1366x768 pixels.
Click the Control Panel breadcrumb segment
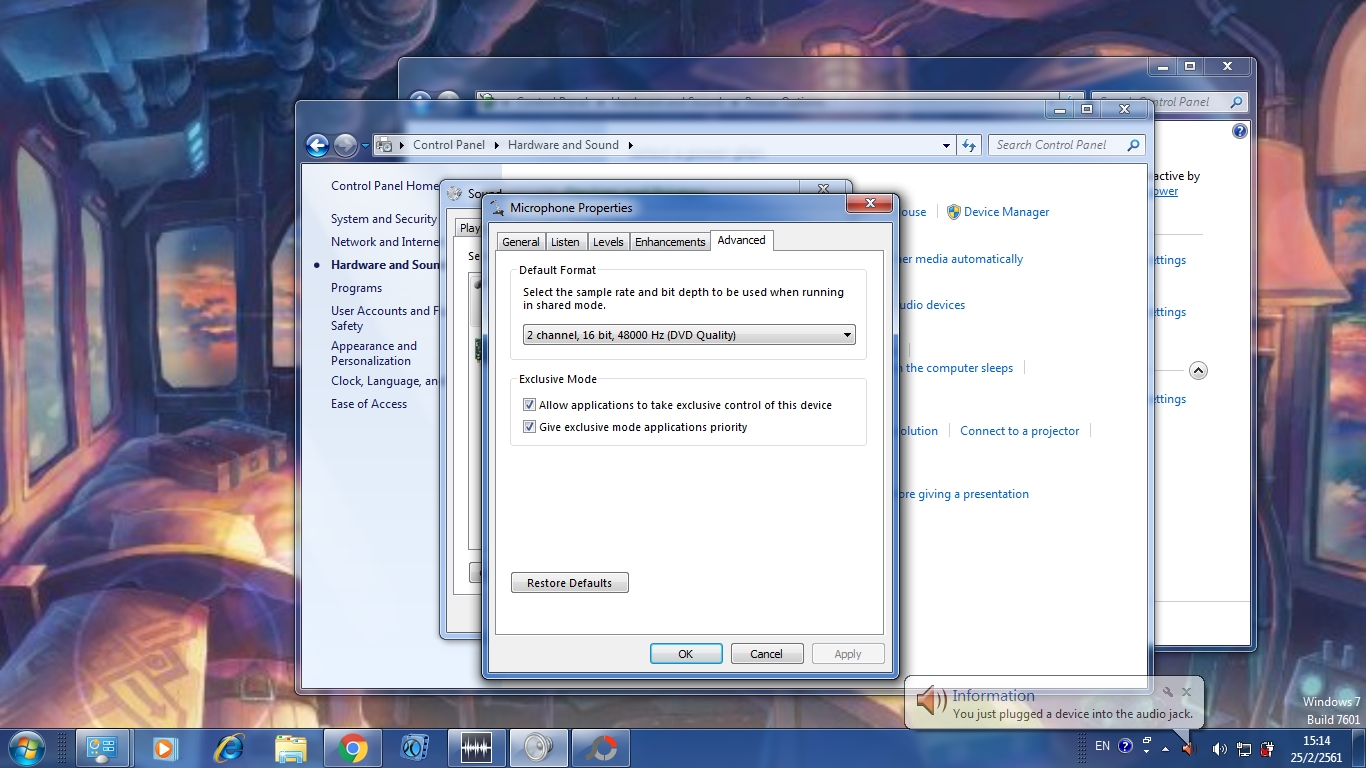point(449,145)
